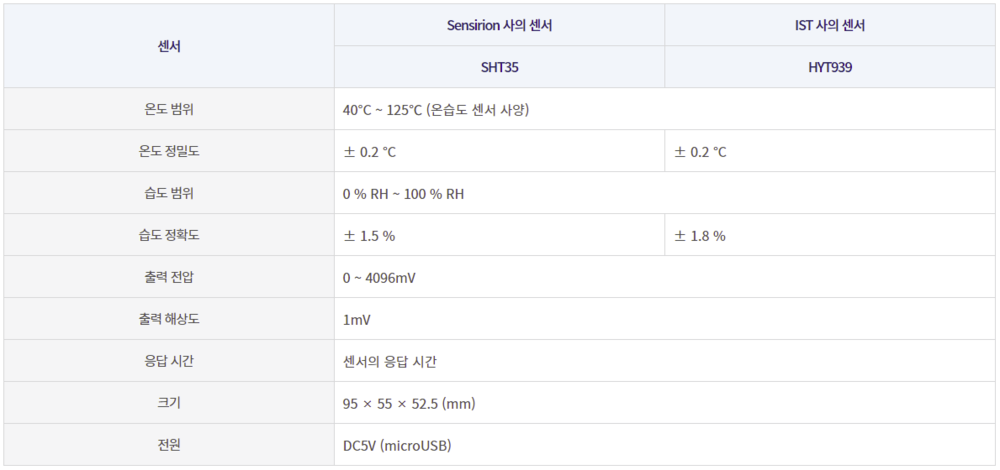Screen dimensions: 1000x470
Task: Select the 습도 범위 row label
Action: tap(169, 193)
